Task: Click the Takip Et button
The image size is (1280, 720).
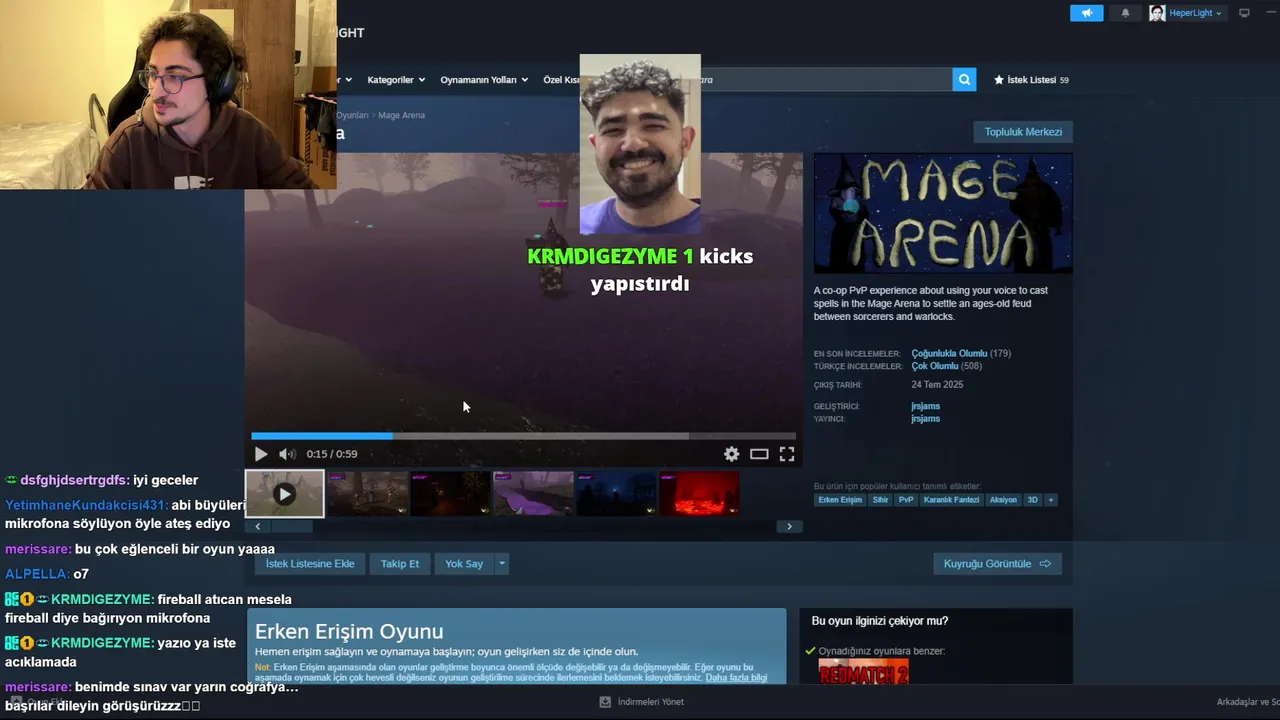Action: tap(400, 564)
